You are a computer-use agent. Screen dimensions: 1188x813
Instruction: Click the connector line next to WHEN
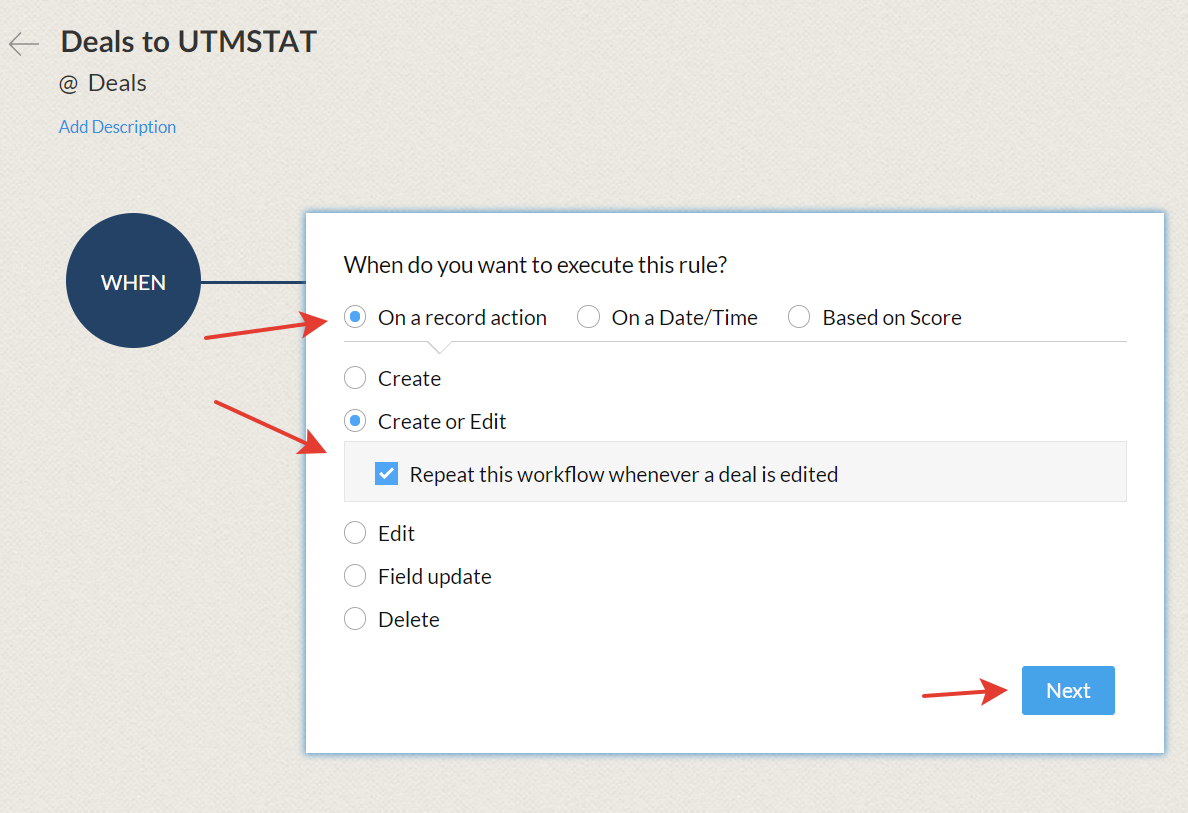[252, 282]
